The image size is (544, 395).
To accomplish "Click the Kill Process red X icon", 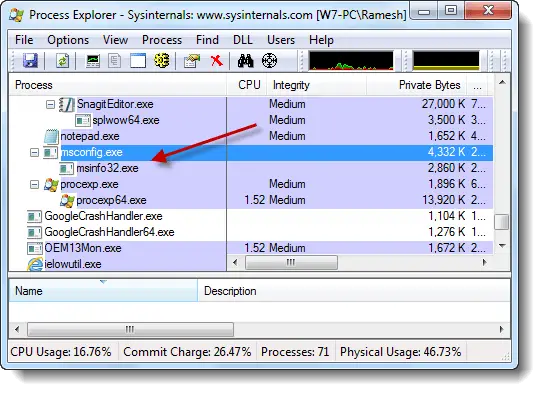I will [x=216, y=61].
